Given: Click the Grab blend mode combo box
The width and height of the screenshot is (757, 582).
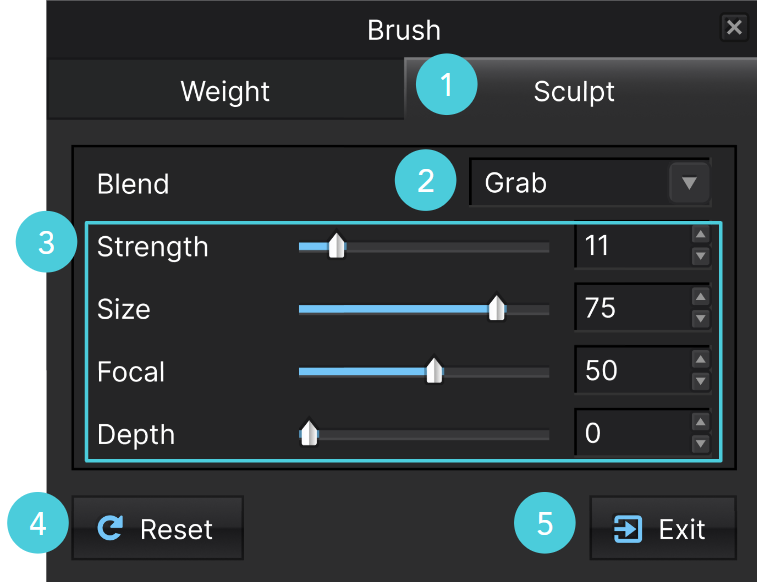Looking at the screenshot, I should [590, 183].
